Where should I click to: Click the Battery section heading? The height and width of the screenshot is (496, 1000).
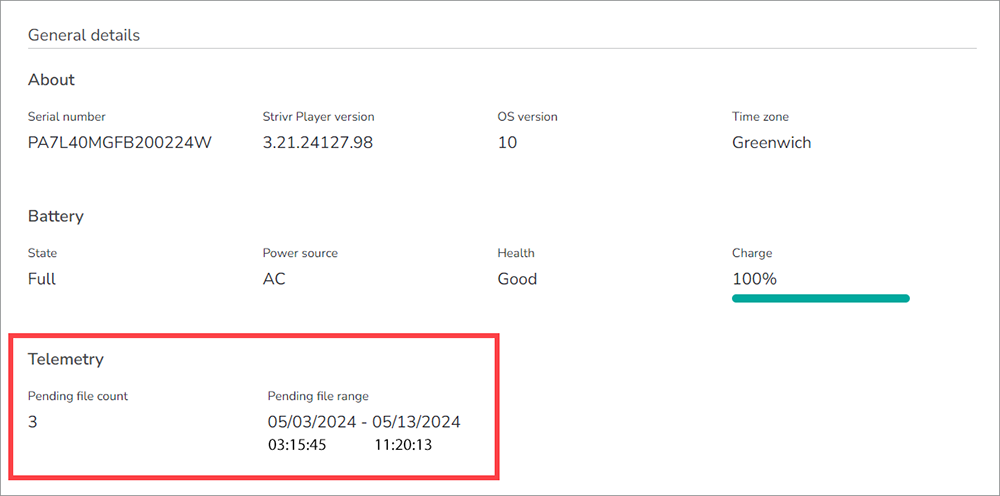[55, 216]
